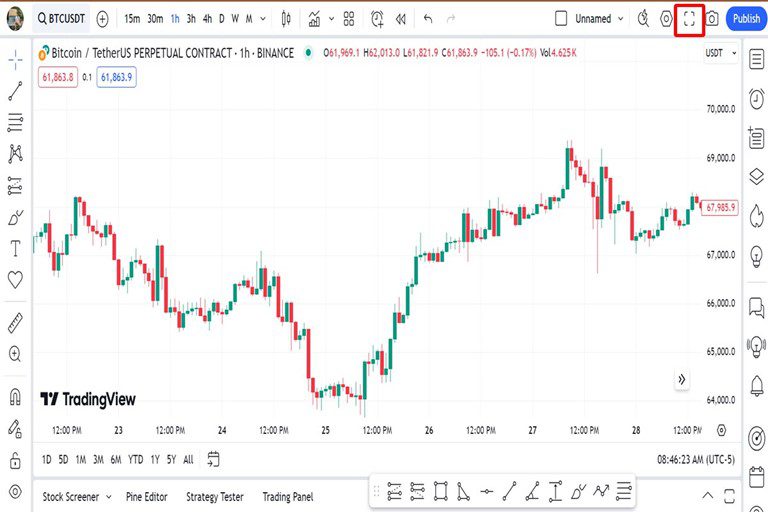Viewport: 768px width, 512px height.
Task: Expand the indicator favorites dropdown arrow
Action: click(331, 19)
